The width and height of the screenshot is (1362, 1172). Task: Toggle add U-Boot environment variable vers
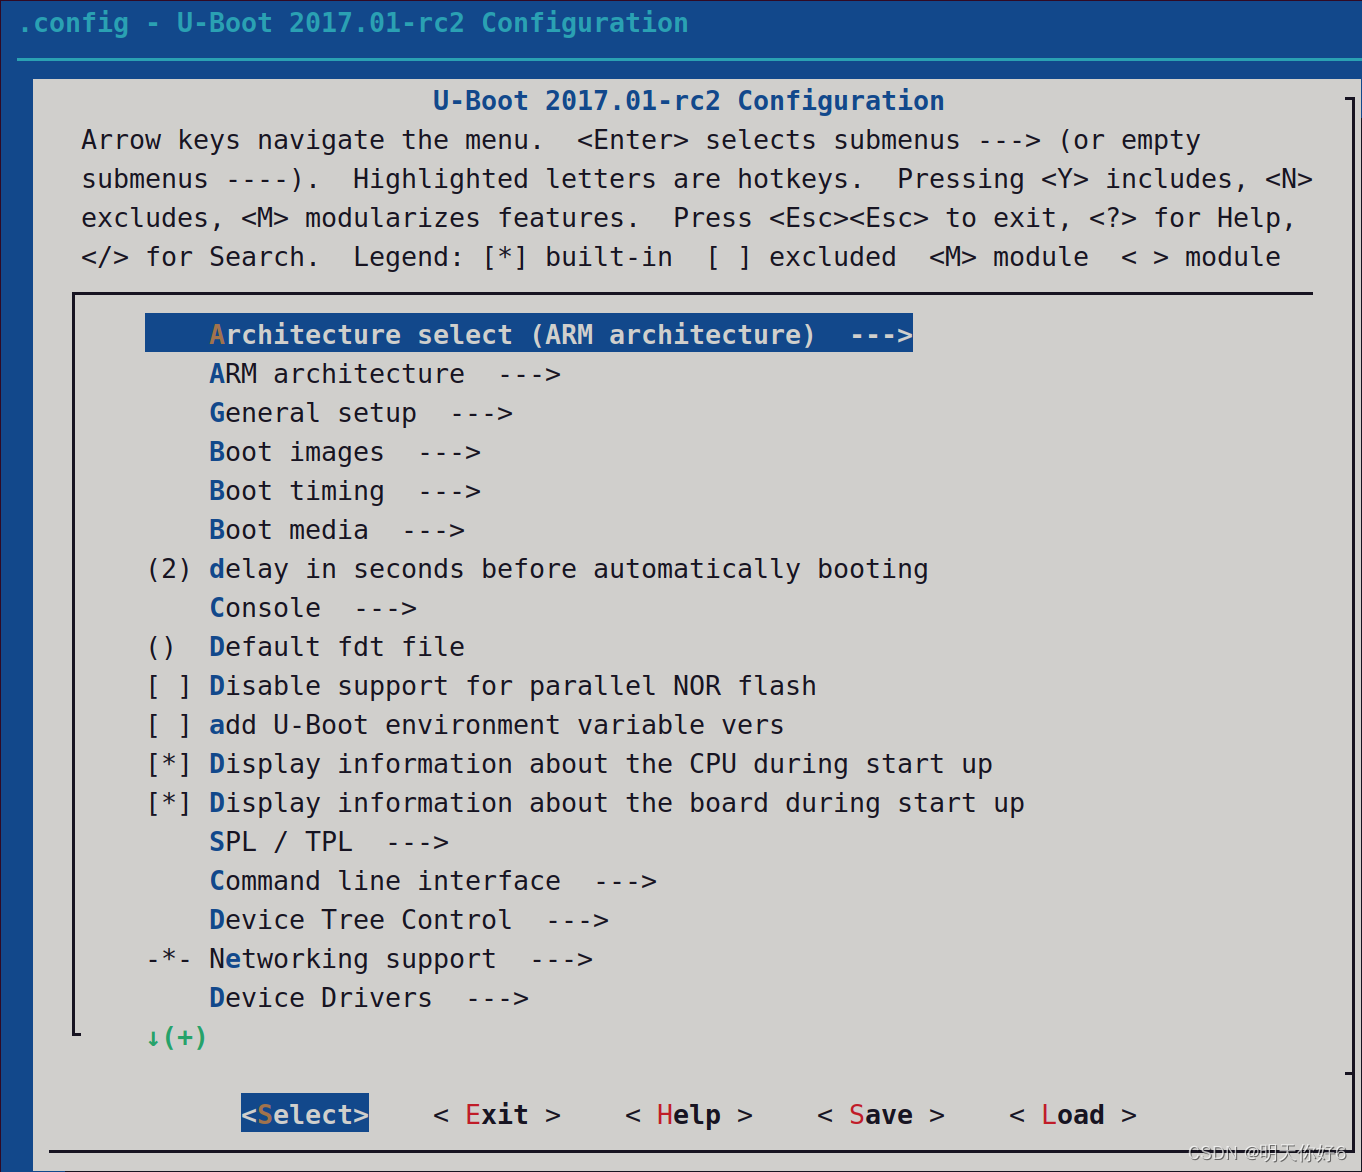tap(466, 725)
